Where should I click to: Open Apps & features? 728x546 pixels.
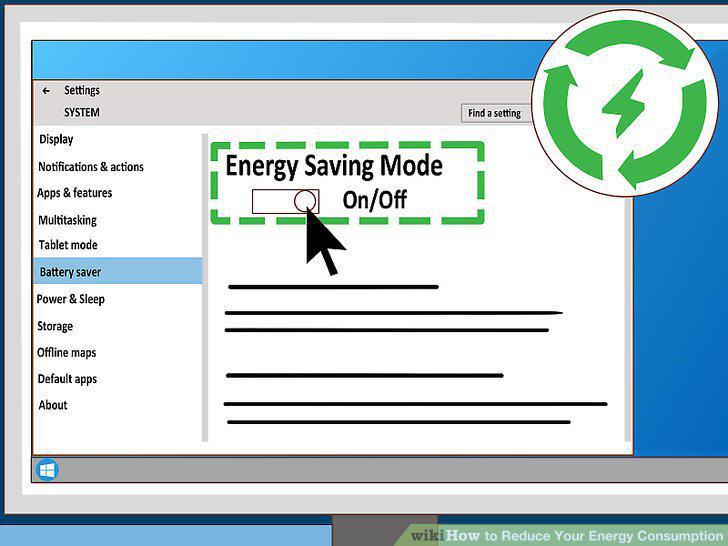(x=75, y=193)
